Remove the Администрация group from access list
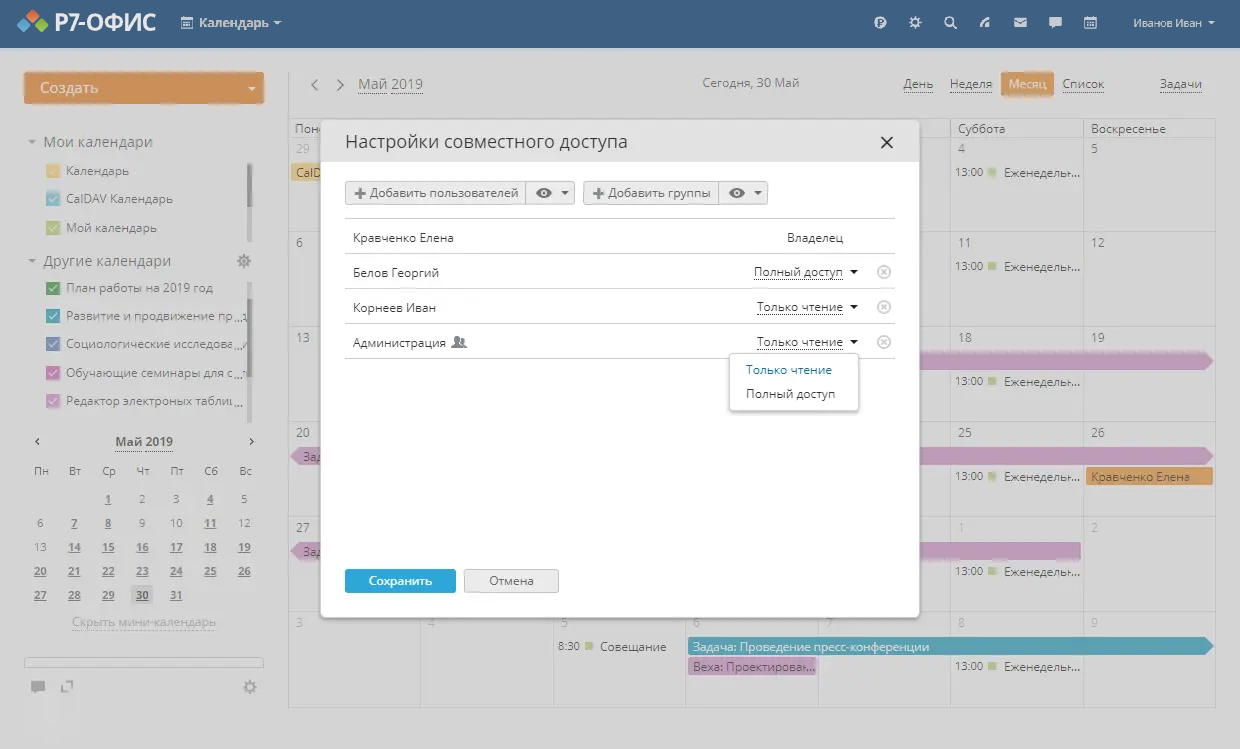The image size is (1240, 749). (x=884, y=342)
